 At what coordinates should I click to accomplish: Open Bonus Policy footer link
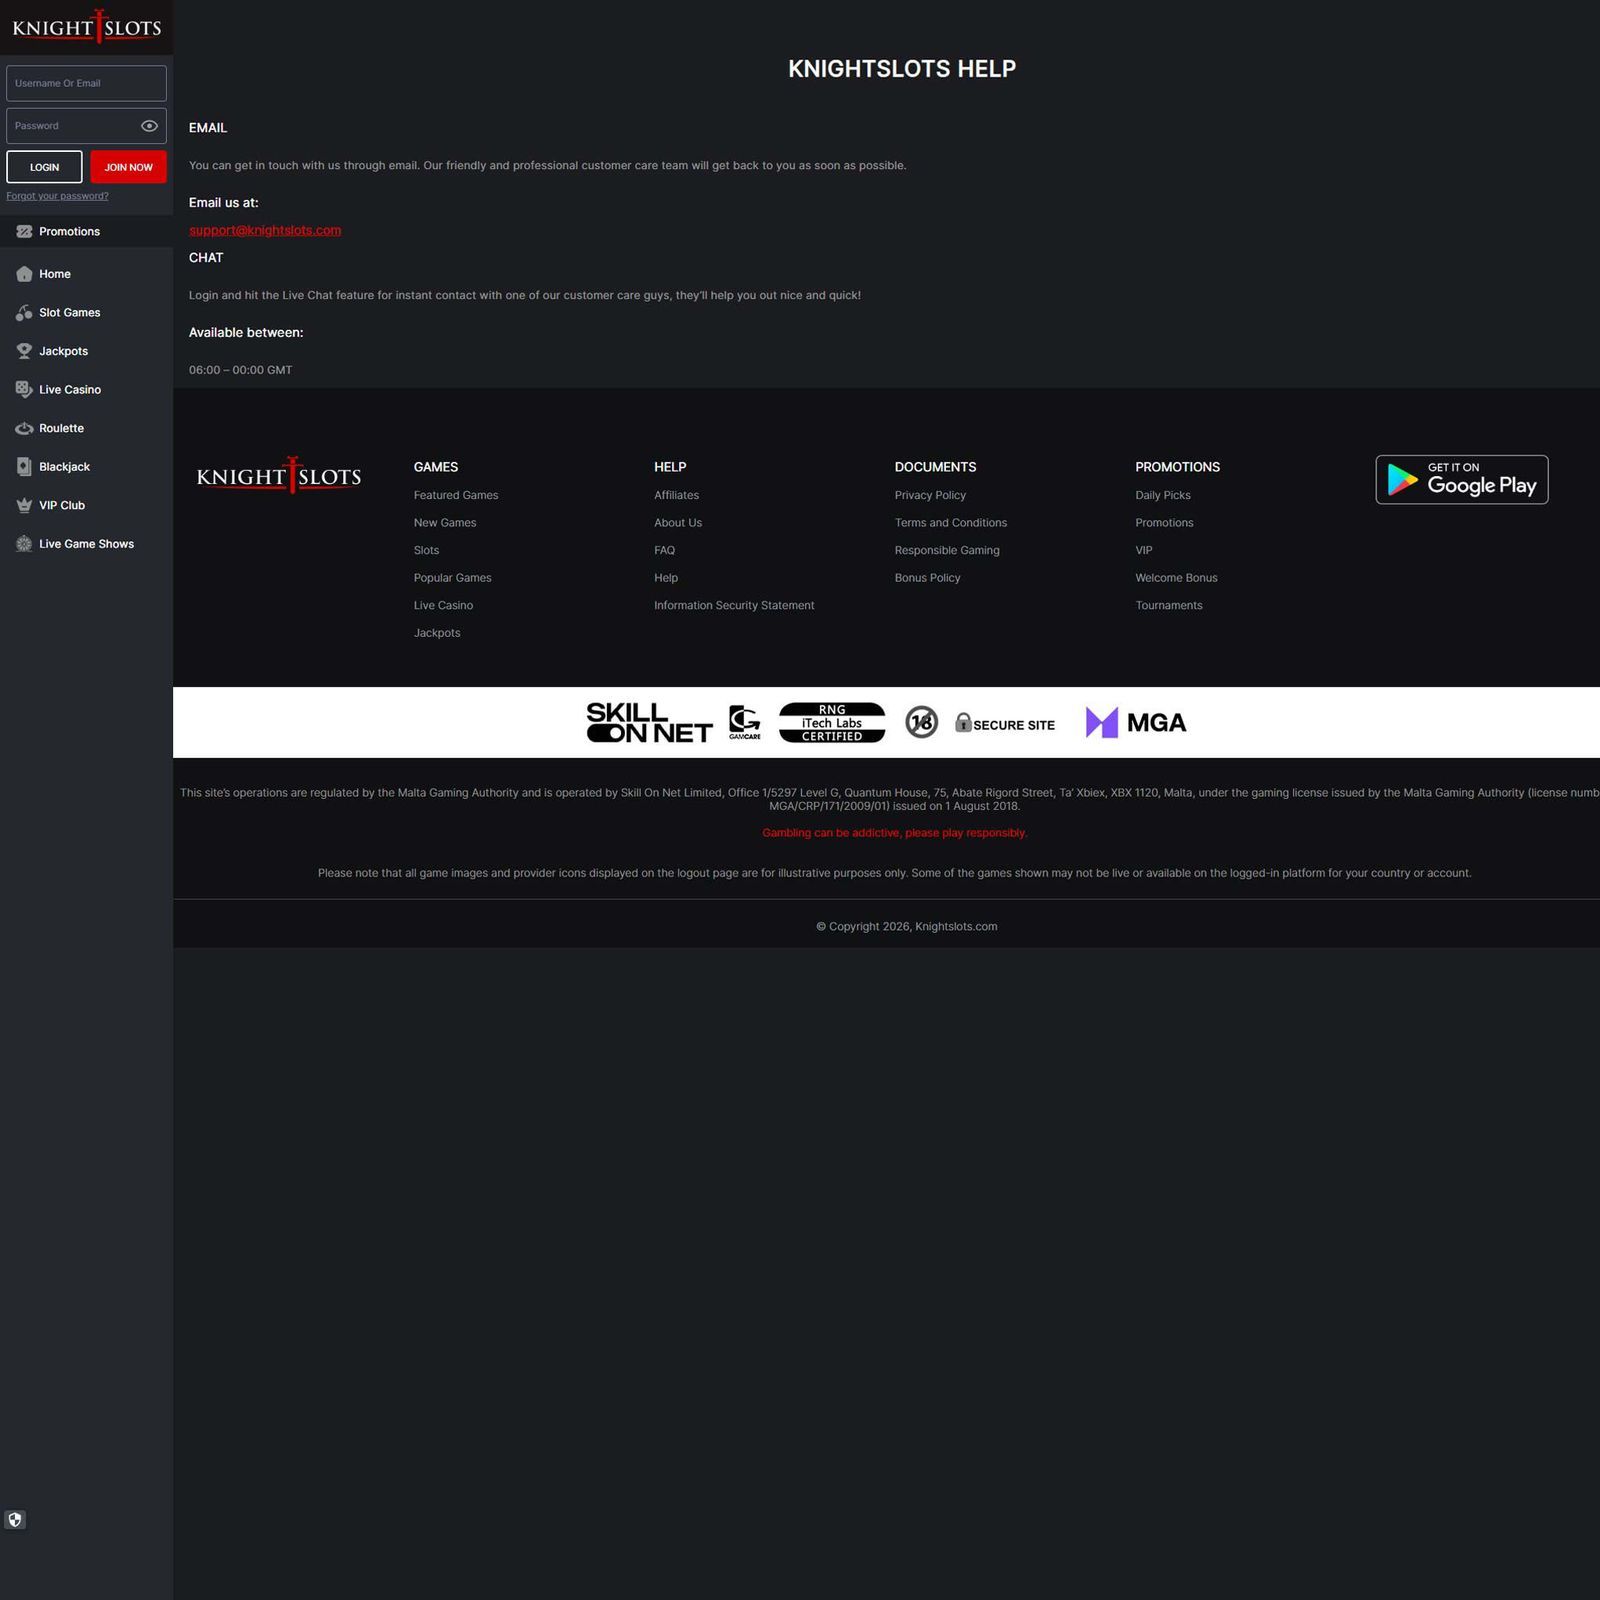tap(927, 578)
